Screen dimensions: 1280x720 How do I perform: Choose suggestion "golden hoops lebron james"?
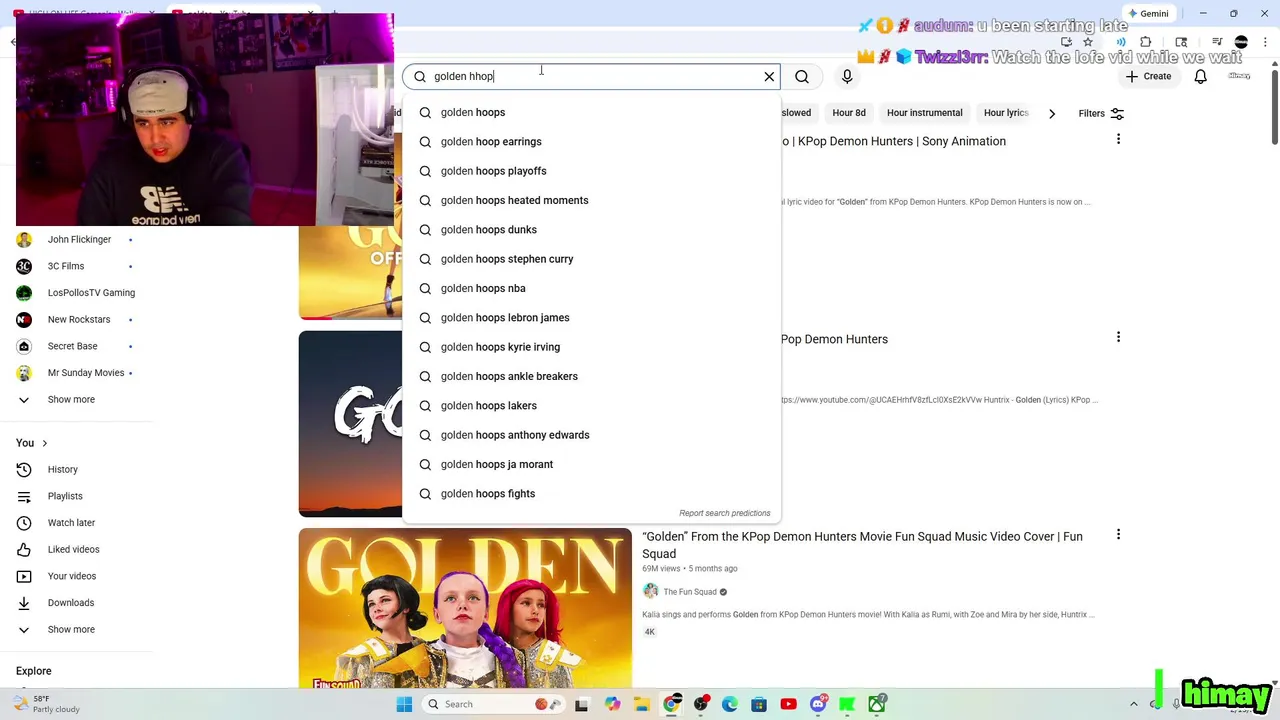pyautogui.click(x=591, y=318)
